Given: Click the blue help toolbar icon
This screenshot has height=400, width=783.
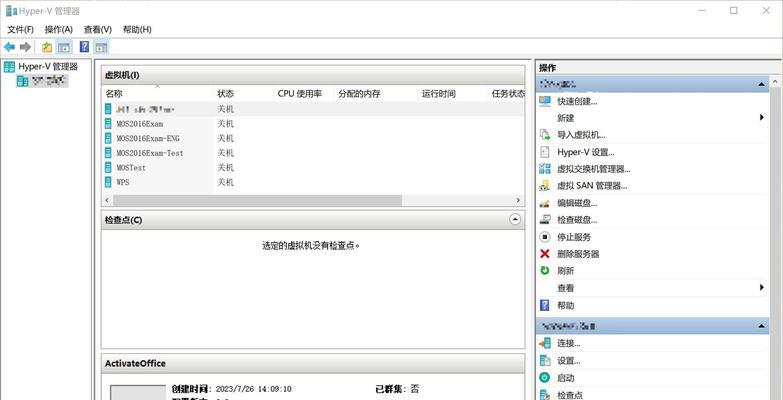Looking at the screenshot, I should coord(84,47).
